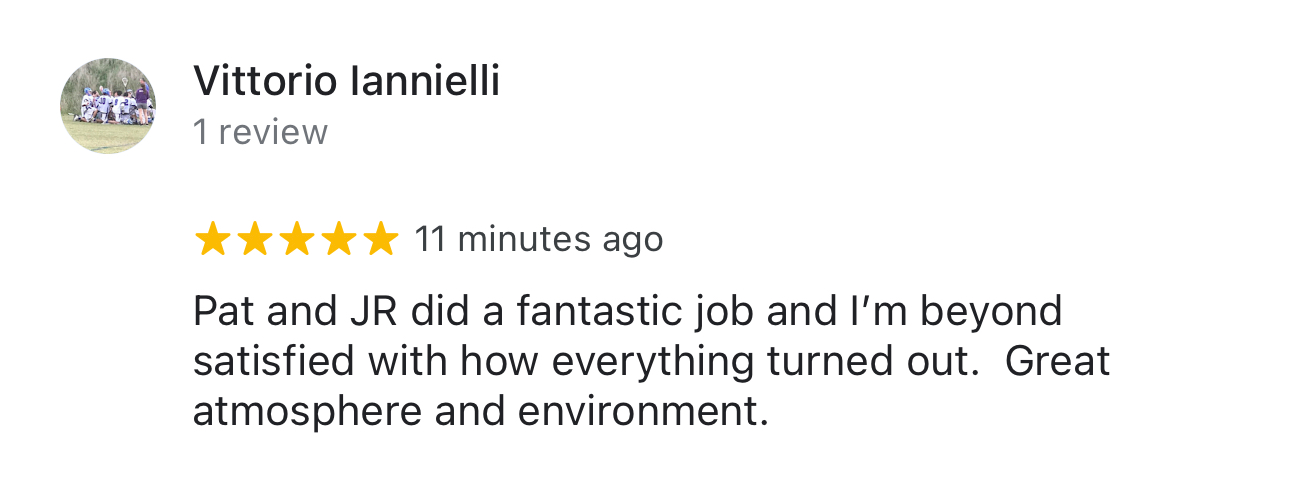This screenshot has height=502, width=1290.
Task: Click the "11 minutes ago" timestamp
Action: pyautogui.click(x=538, y=240)
